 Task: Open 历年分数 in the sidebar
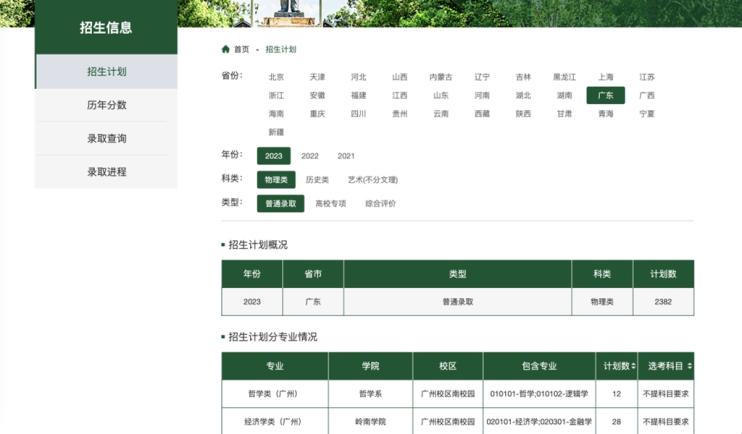coord(106,105)
